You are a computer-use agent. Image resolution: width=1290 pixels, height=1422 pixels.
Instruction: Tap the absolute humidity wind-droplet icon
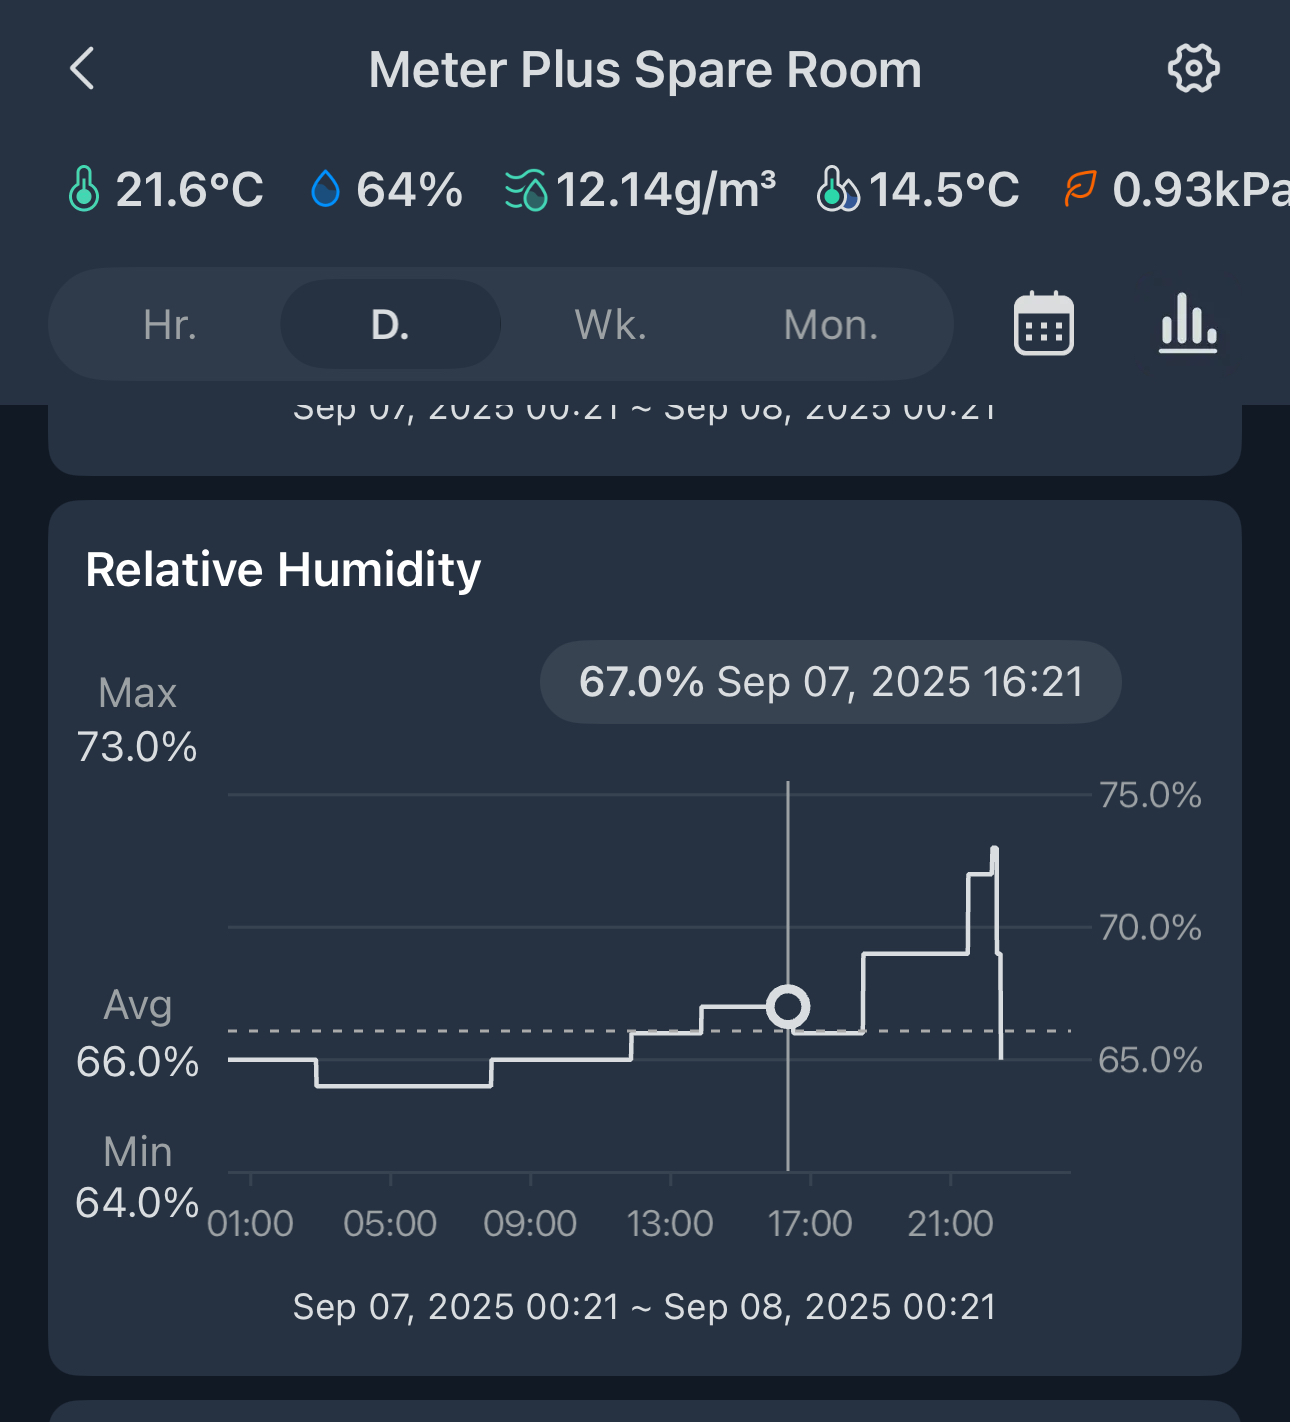[526, 190]
